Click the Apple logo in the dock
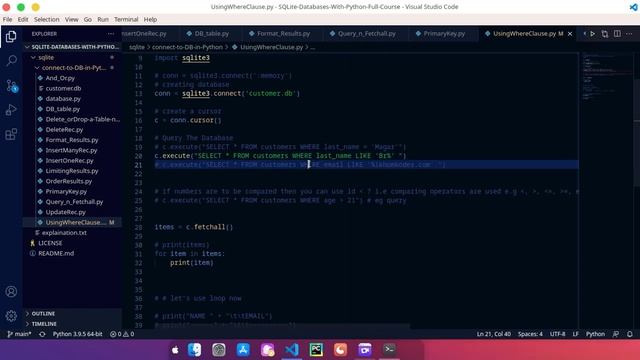 [x=175, y=350]
